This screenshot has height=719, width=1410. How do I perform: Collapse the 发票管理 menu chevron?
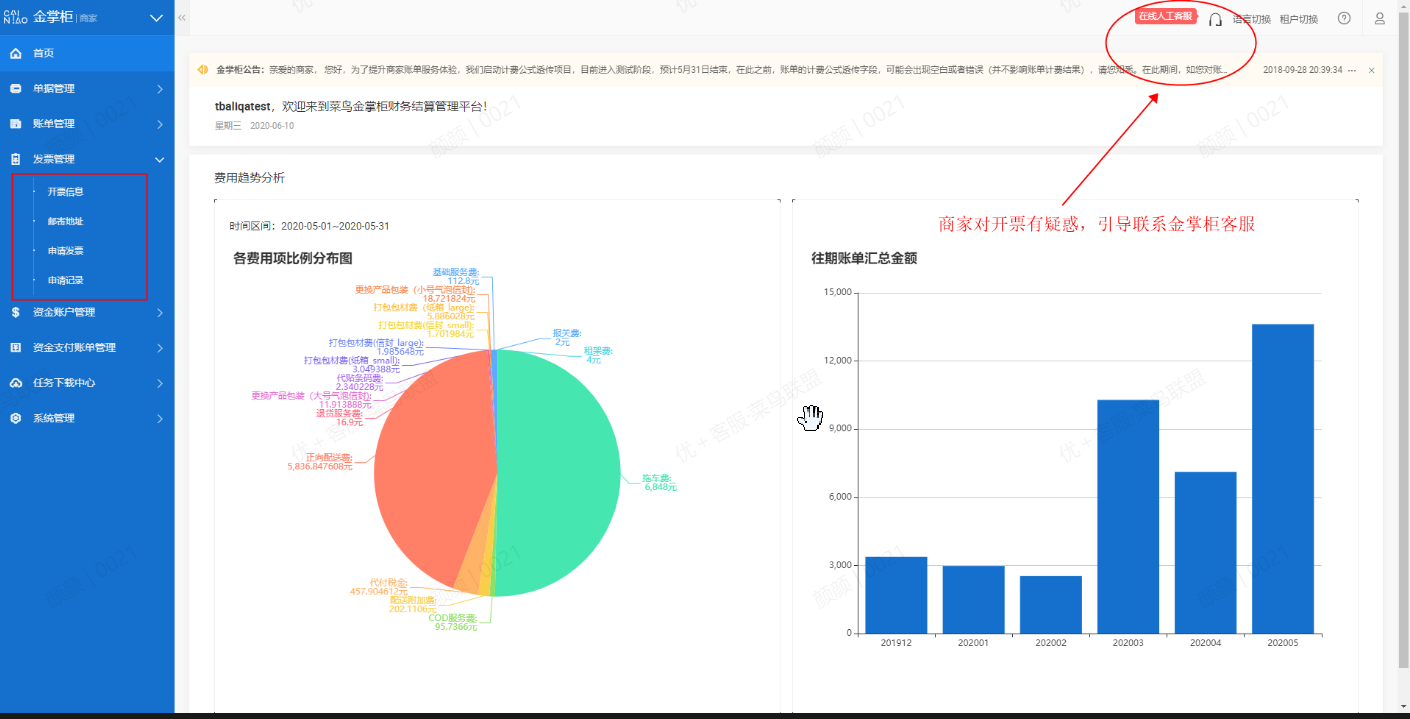(x=160, y=159)
